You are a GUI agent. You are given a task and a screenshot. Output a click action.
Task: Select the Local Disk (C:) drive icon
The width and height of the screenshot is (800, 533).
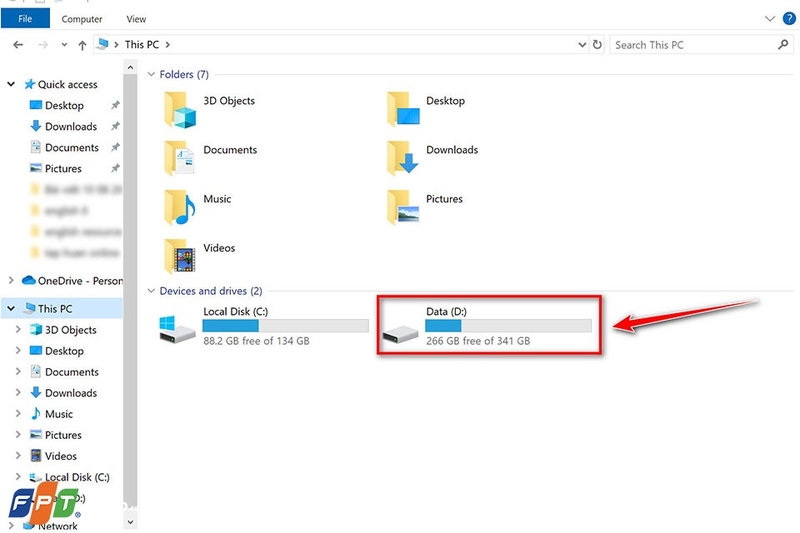177,329
